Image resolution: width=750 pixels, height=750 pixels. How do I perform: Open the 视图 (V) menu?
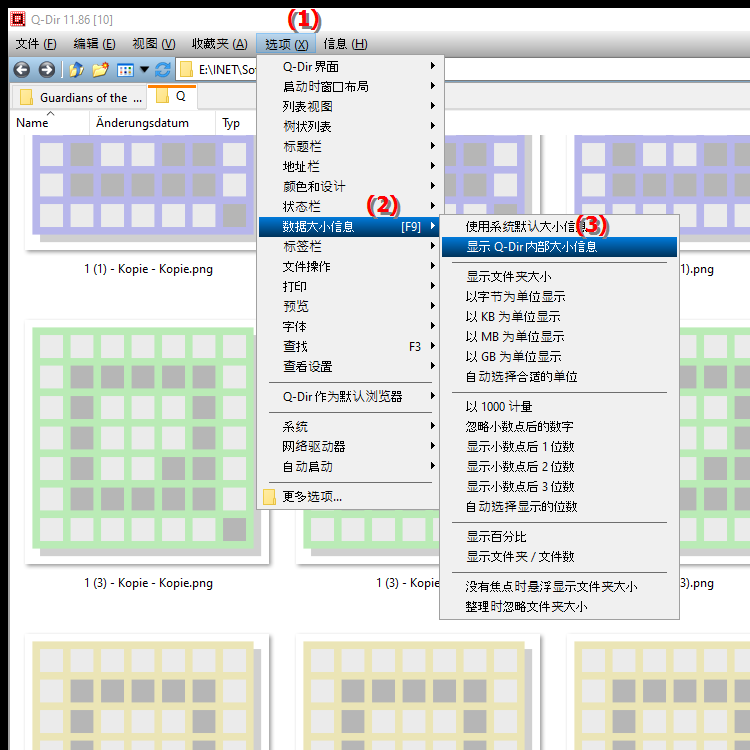click(154, 44)
